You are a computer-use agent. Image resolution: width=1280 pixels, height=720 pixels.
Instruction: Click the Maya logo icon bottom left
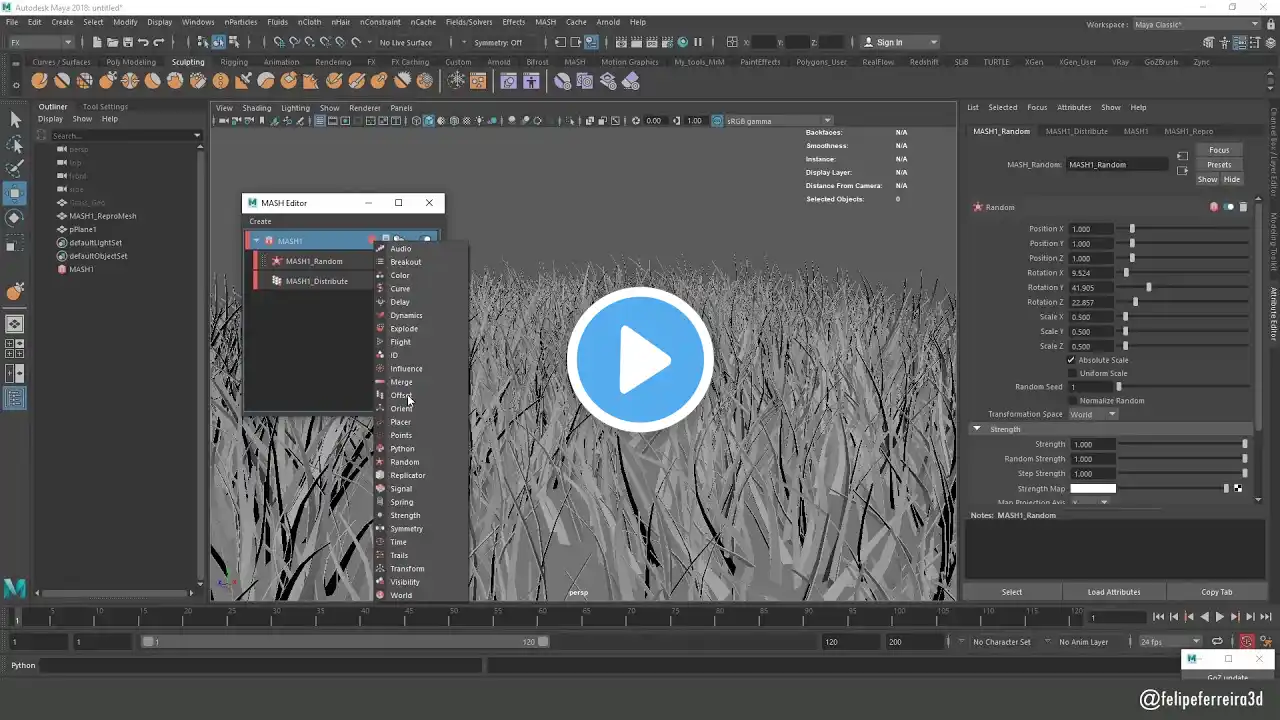coord(14,589)
